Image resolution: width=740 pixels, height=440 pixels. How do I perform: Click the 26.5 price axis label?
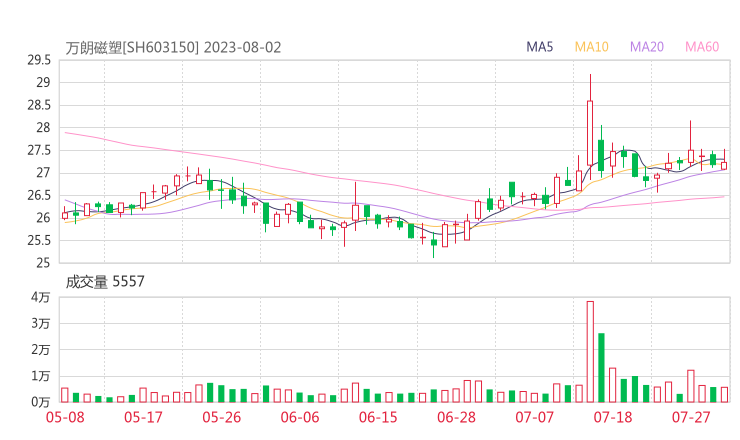[39, 195]
